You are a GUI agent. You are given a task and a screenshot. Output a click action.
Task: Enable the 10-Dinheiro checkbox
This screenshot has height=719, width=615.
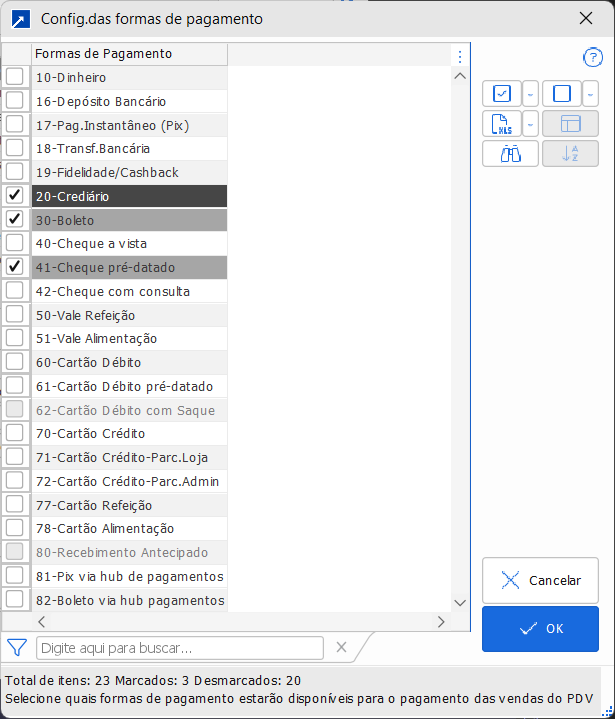point(15,77)
